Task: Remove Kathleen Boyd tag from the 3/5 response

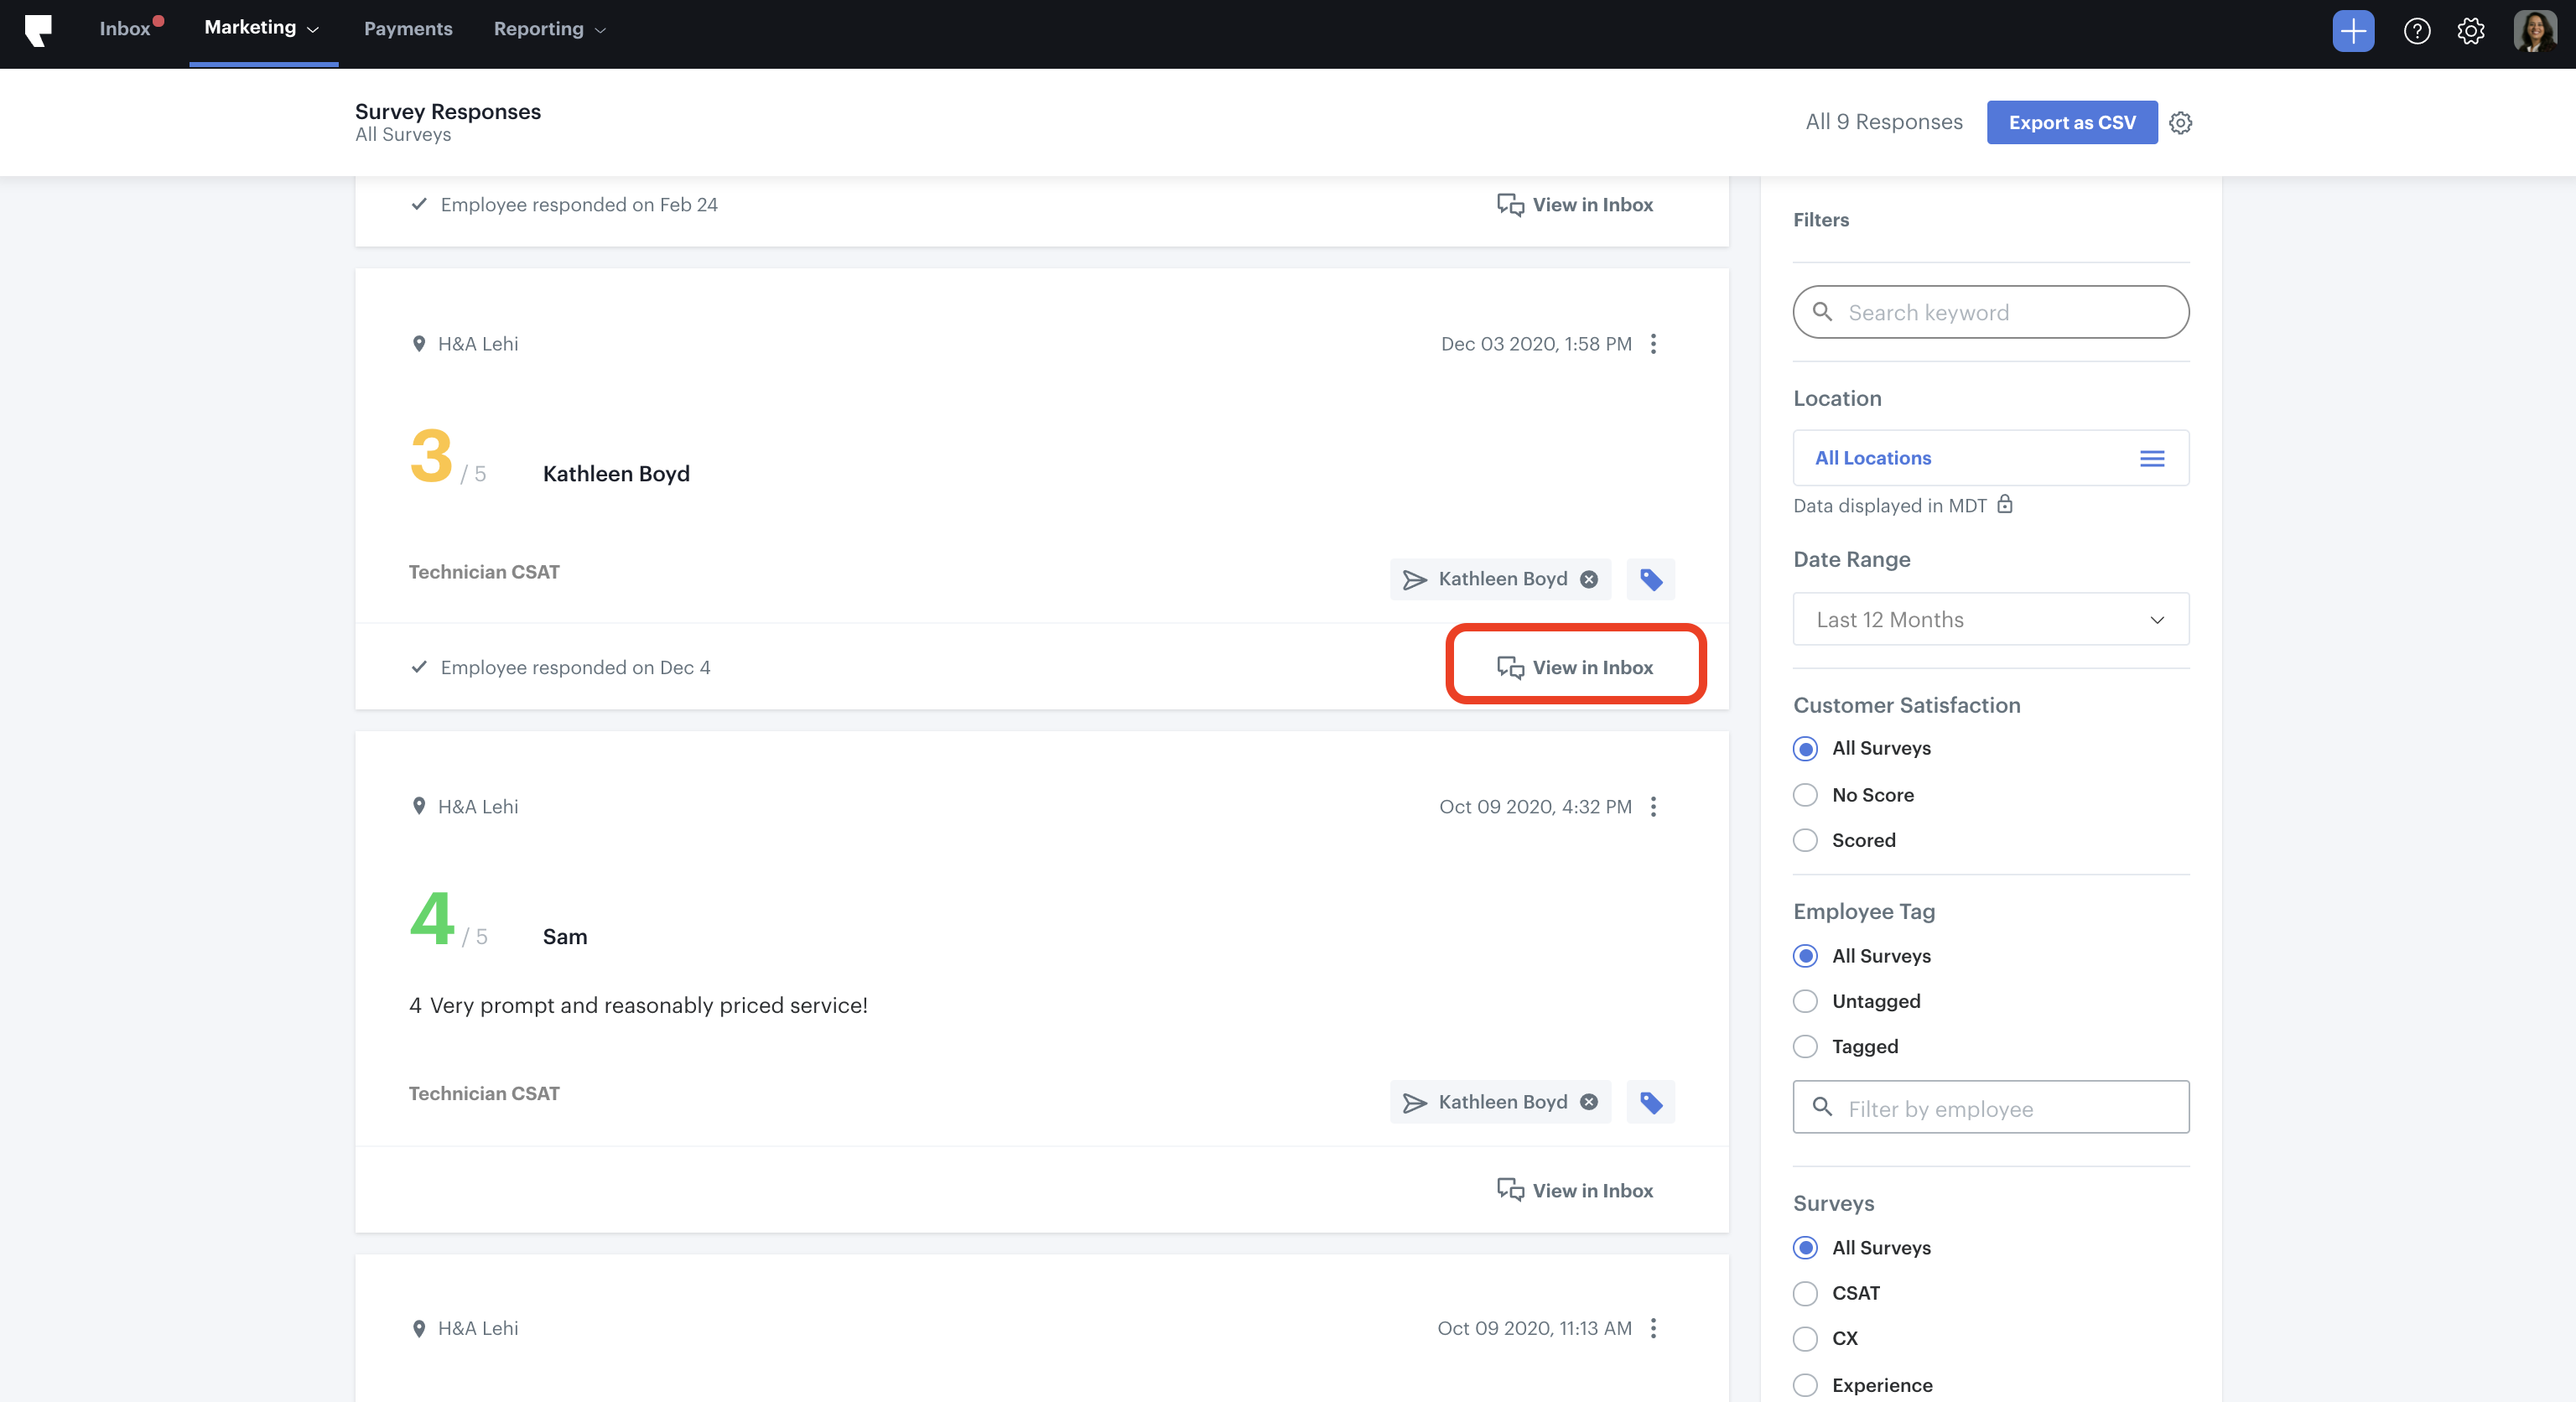Action: click(1589, 579)
